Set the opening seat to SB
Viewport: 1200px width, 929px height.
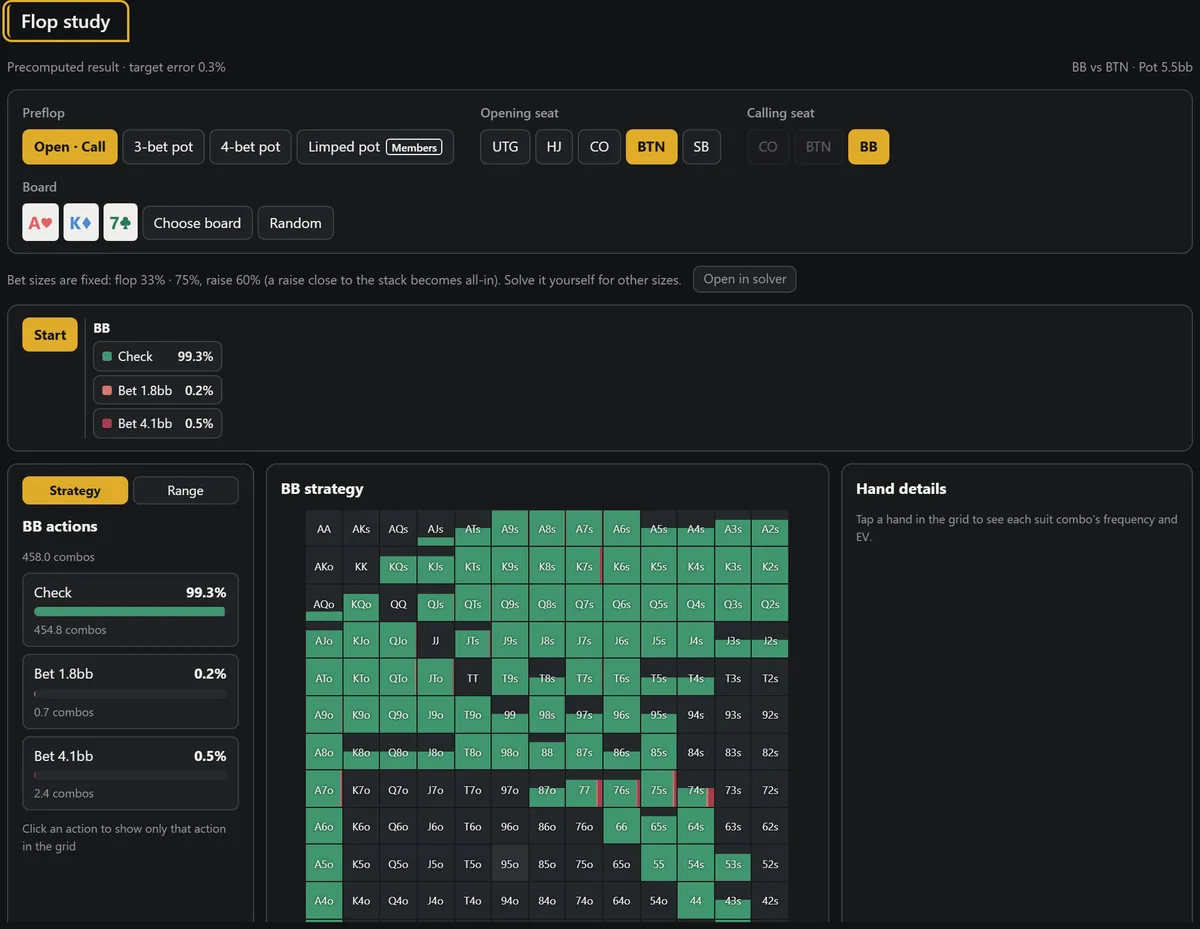click(x=701, y=147)
